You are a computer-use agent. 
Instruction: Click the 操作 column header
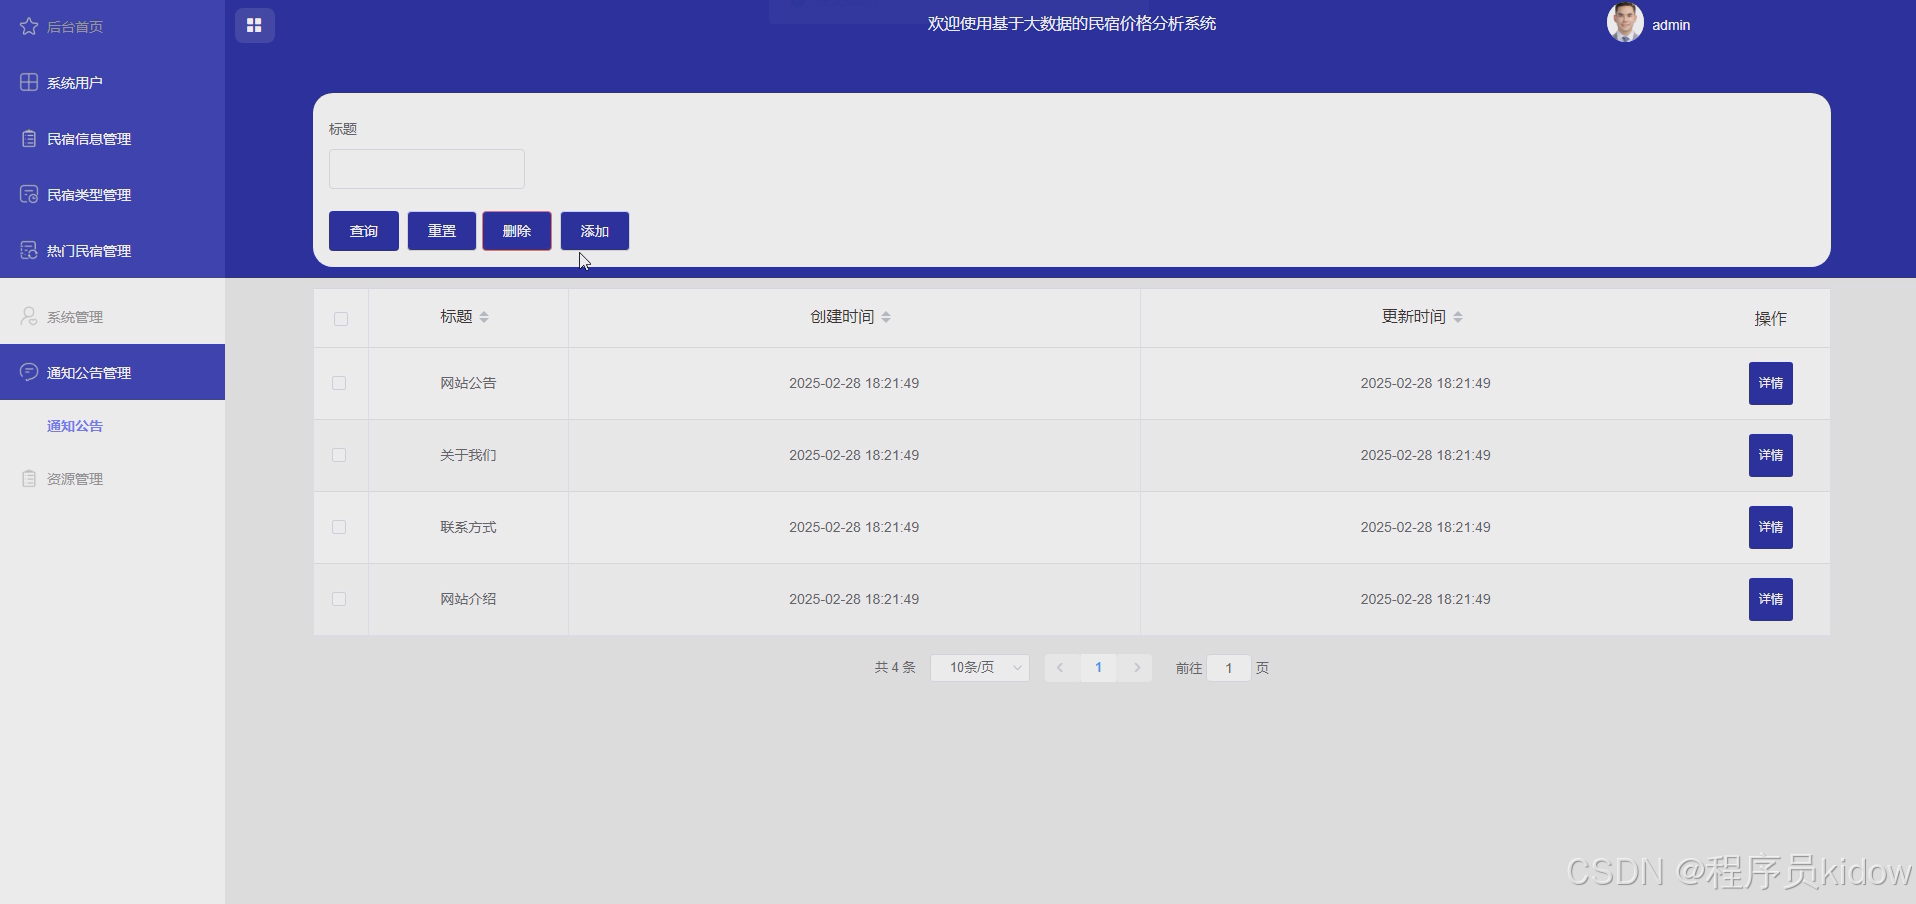coord(1770,319)
